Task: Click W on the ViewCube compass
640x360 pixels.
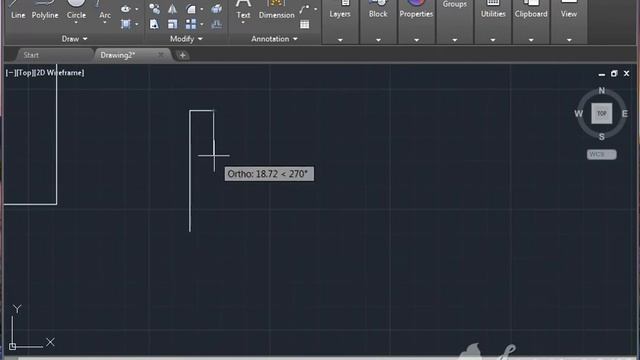Action: tap(579, 113)
